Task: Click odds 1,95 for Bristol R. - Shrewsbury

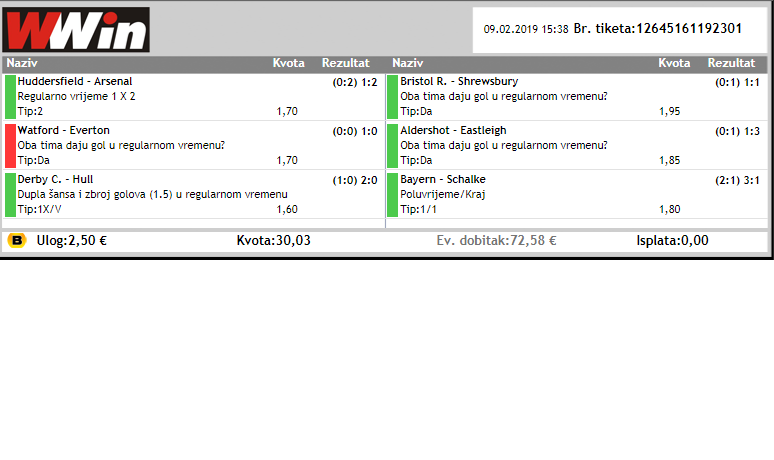Action: 669,112
